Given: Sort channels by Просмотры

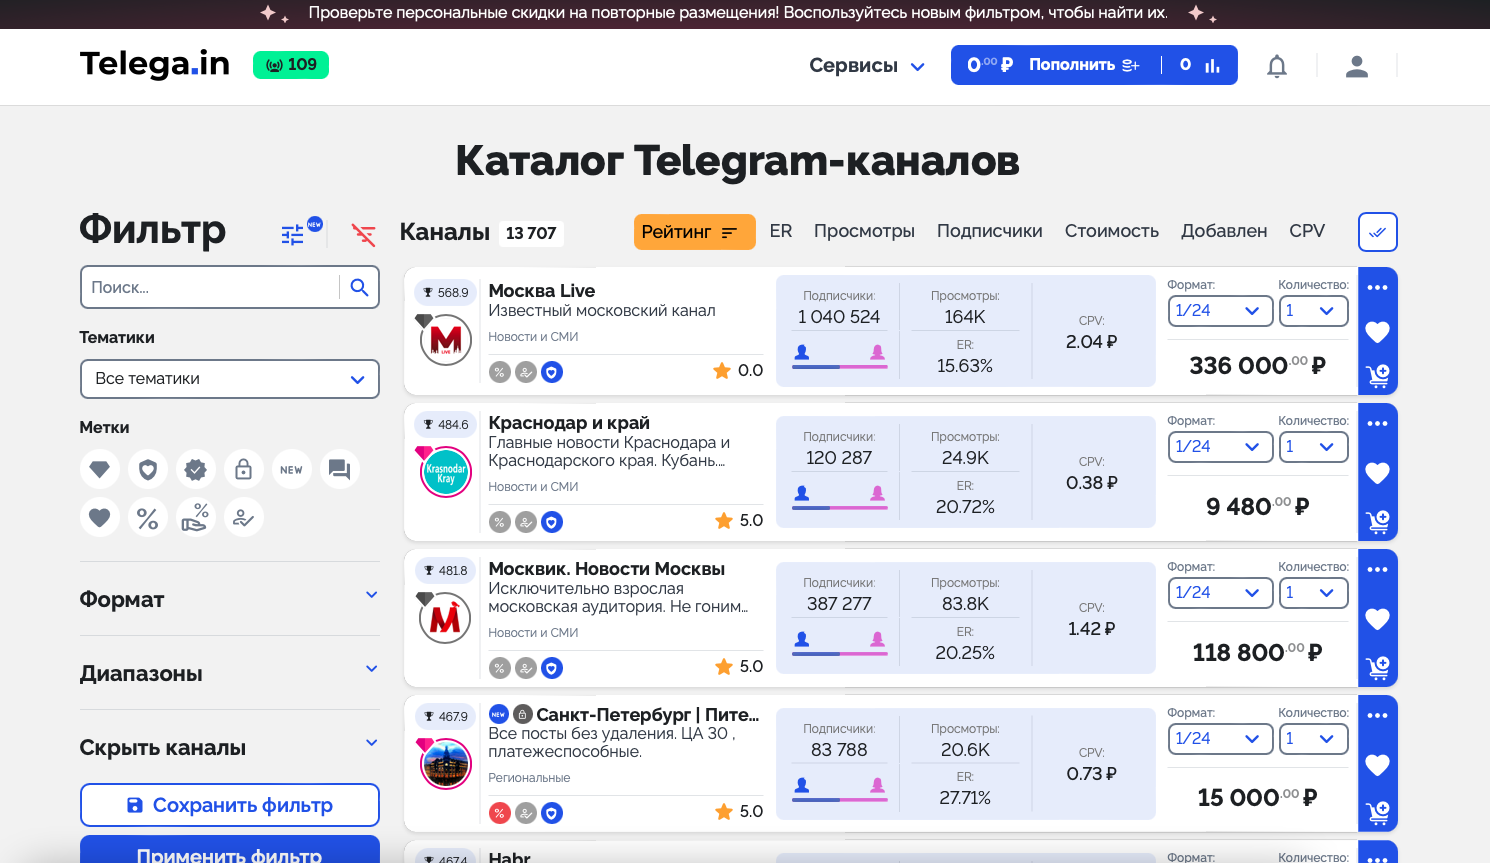Looking at the screenshot, I should (x=864, y=231).
